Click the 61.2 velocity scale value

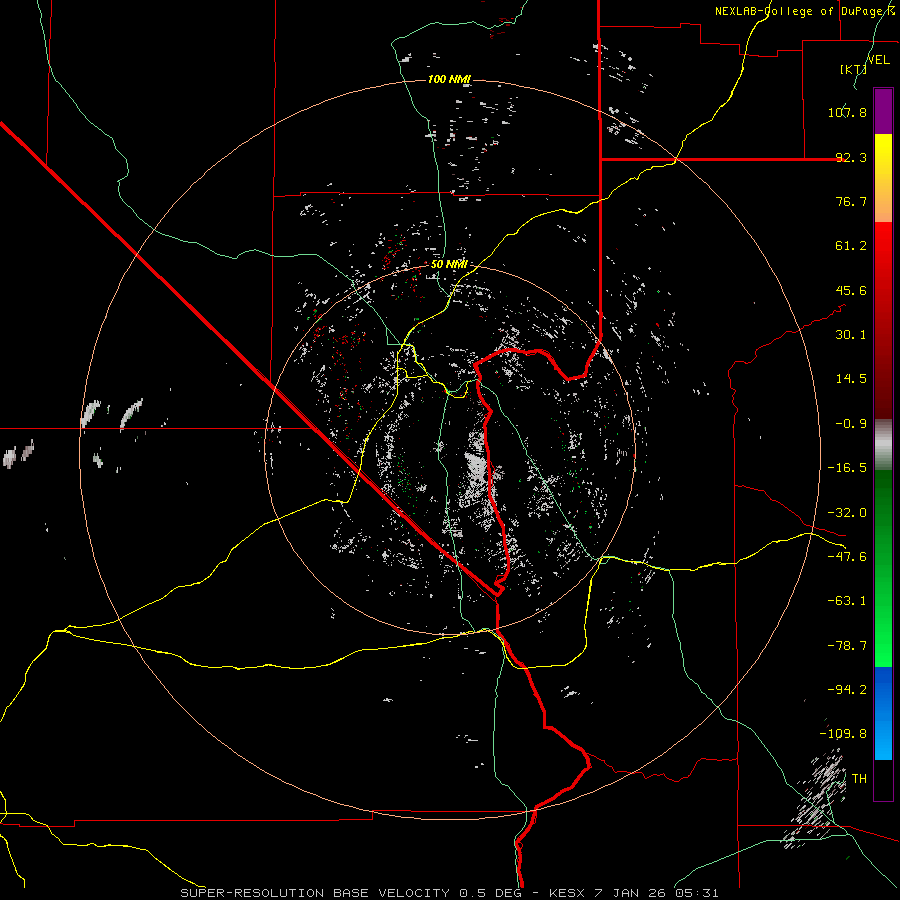(x=851, y=246)
